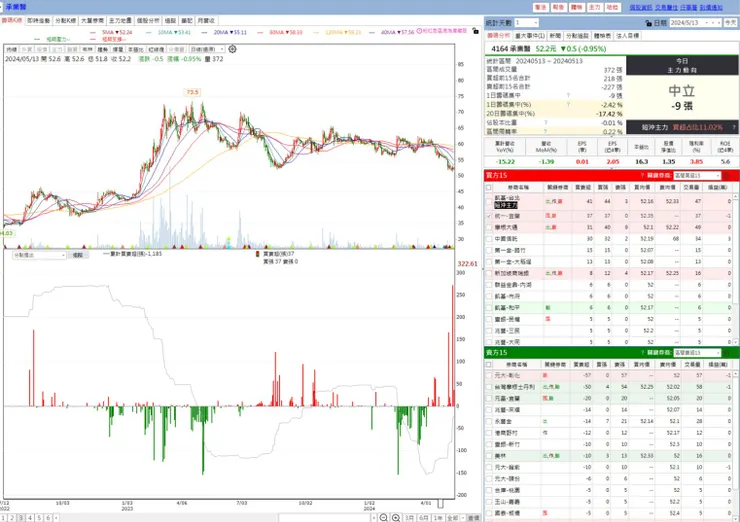
Task: Check the select-all box in 賣方15 header
Action: click(x=489, y=364)
